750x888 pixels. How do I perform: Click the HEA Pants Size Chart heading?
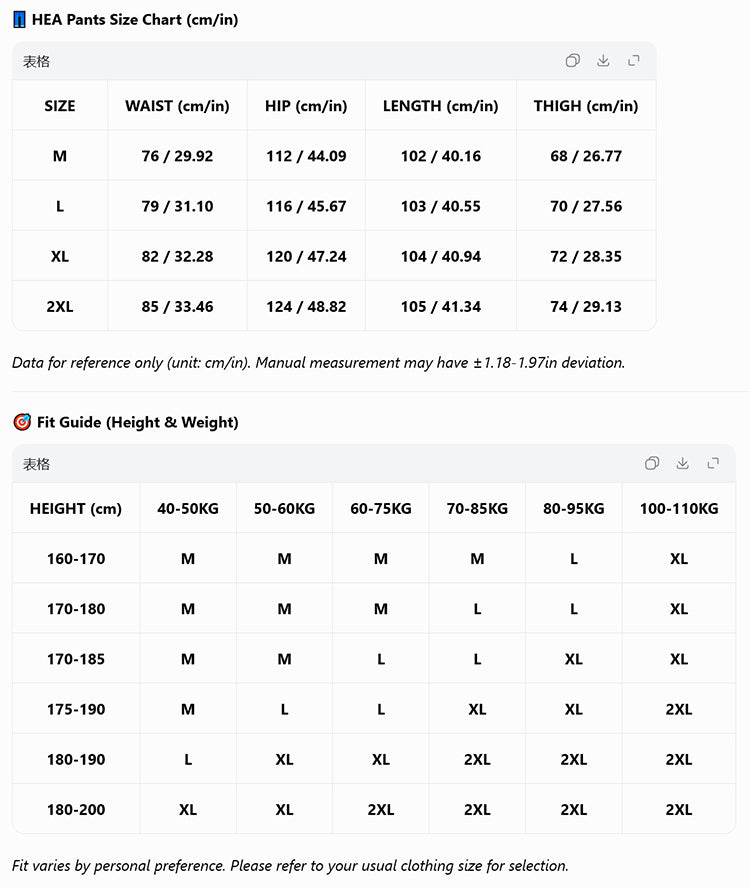[135, 19]
